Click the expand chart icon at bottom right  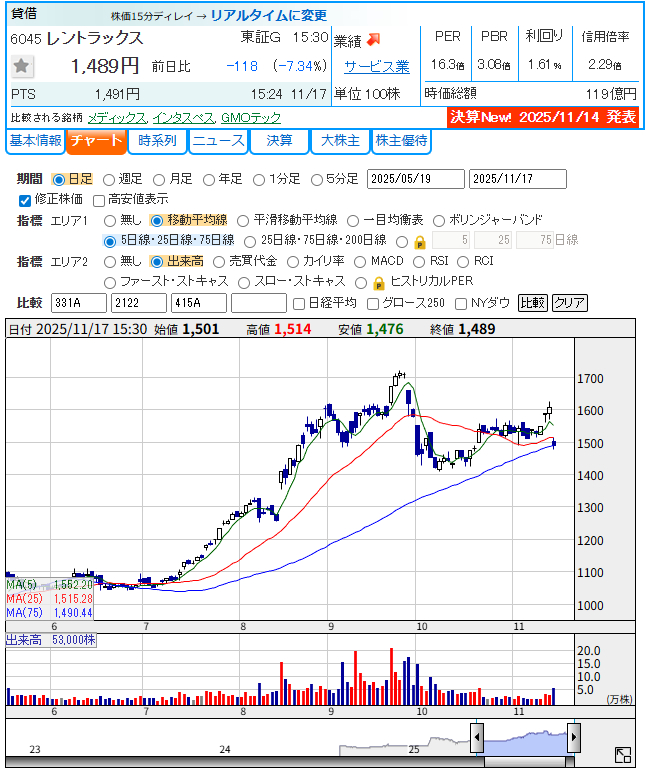tap(622, 755)
